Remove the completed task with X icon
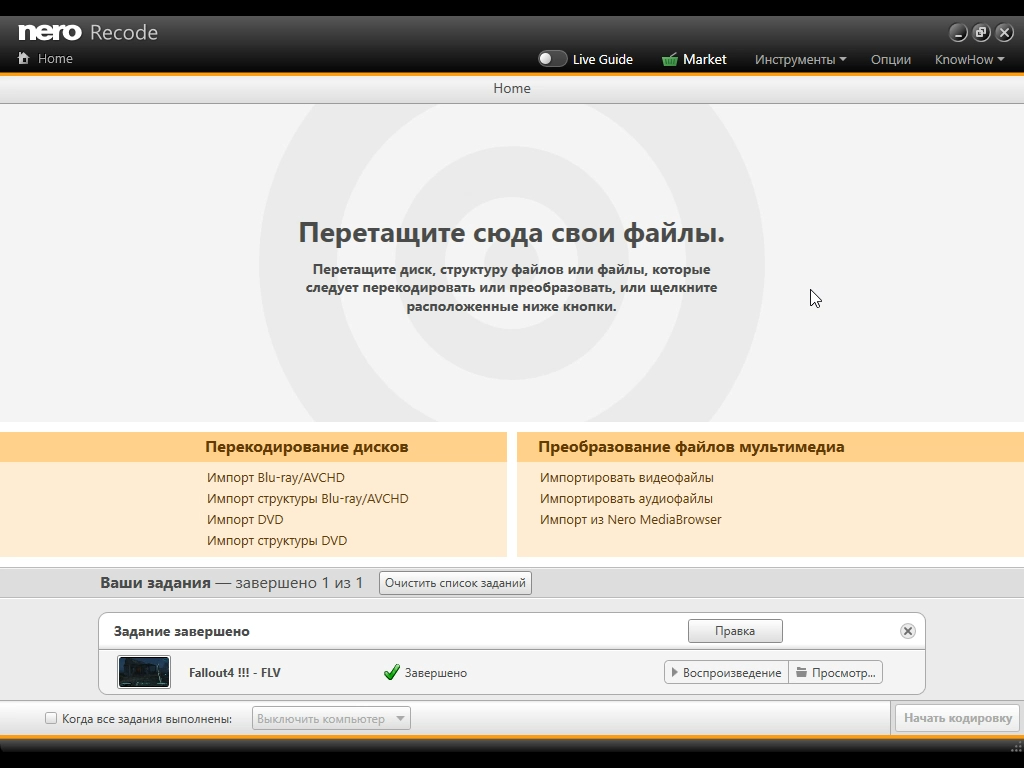Screen dimensions: 1024x768 click(908, 631)
